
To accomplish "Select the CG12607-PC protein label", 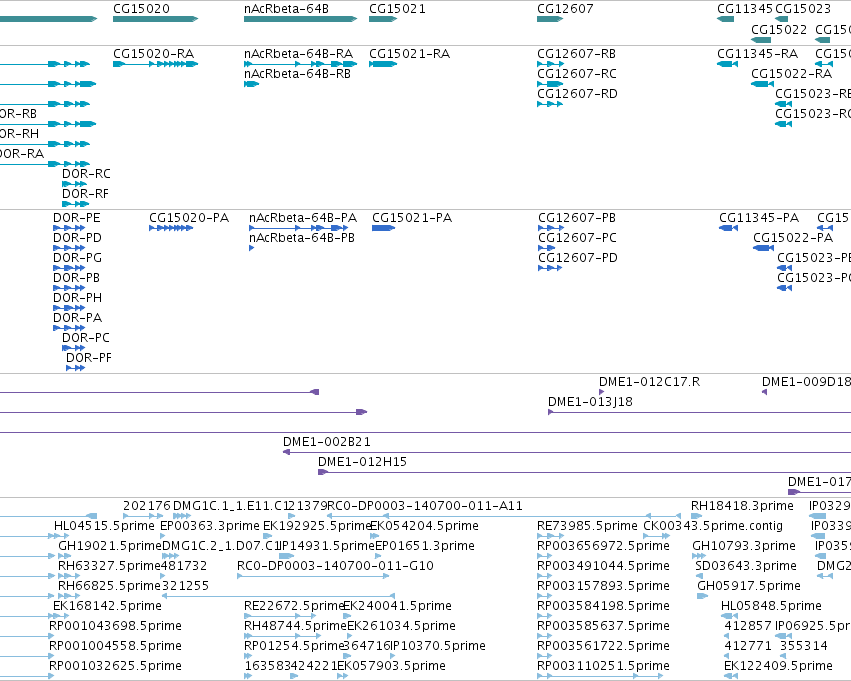I will (577, 238).
